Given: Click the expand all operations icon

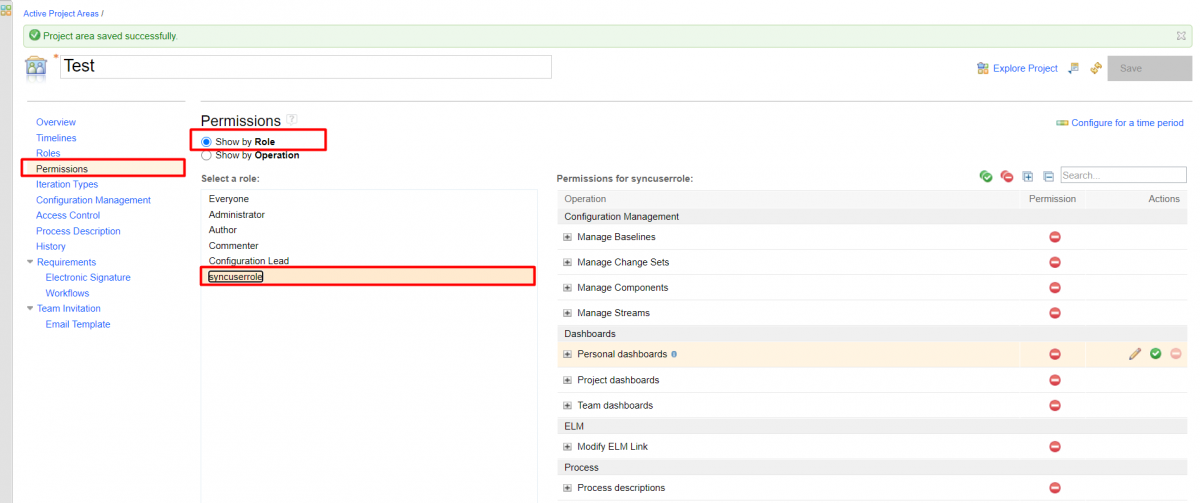Looking at the screenshot, I should coord(1028,176).
